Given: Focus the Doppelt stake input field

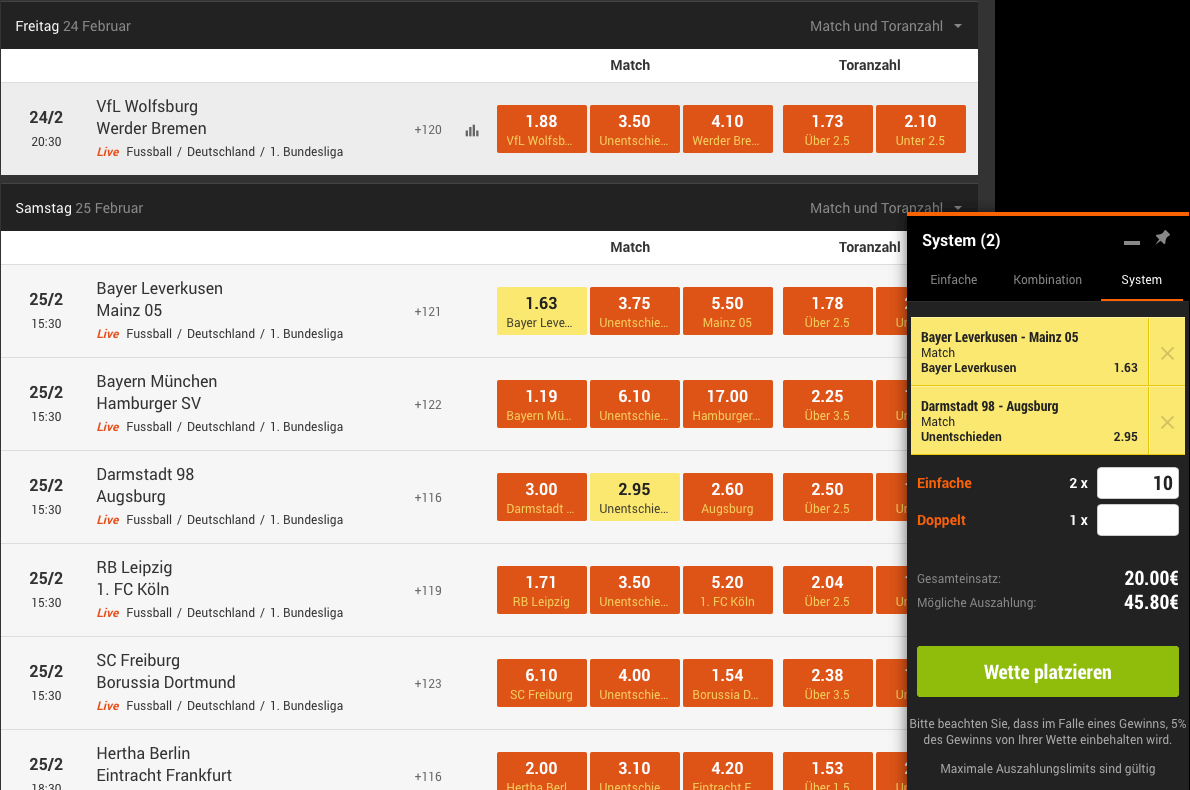Looking at the screenshot, I should pos(1138,520).
